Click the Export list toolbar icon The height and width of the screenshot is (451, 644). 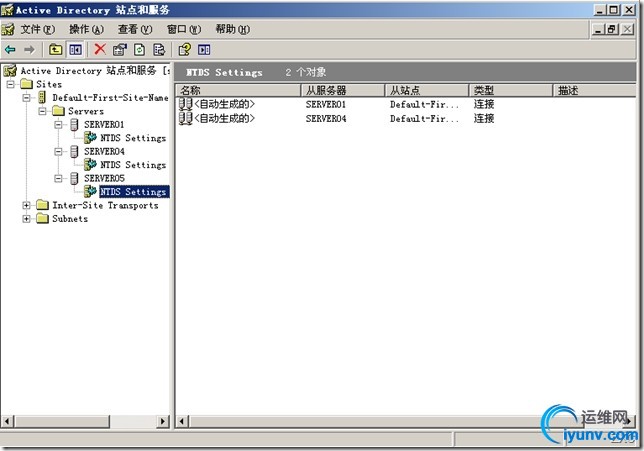pos(159,50)
